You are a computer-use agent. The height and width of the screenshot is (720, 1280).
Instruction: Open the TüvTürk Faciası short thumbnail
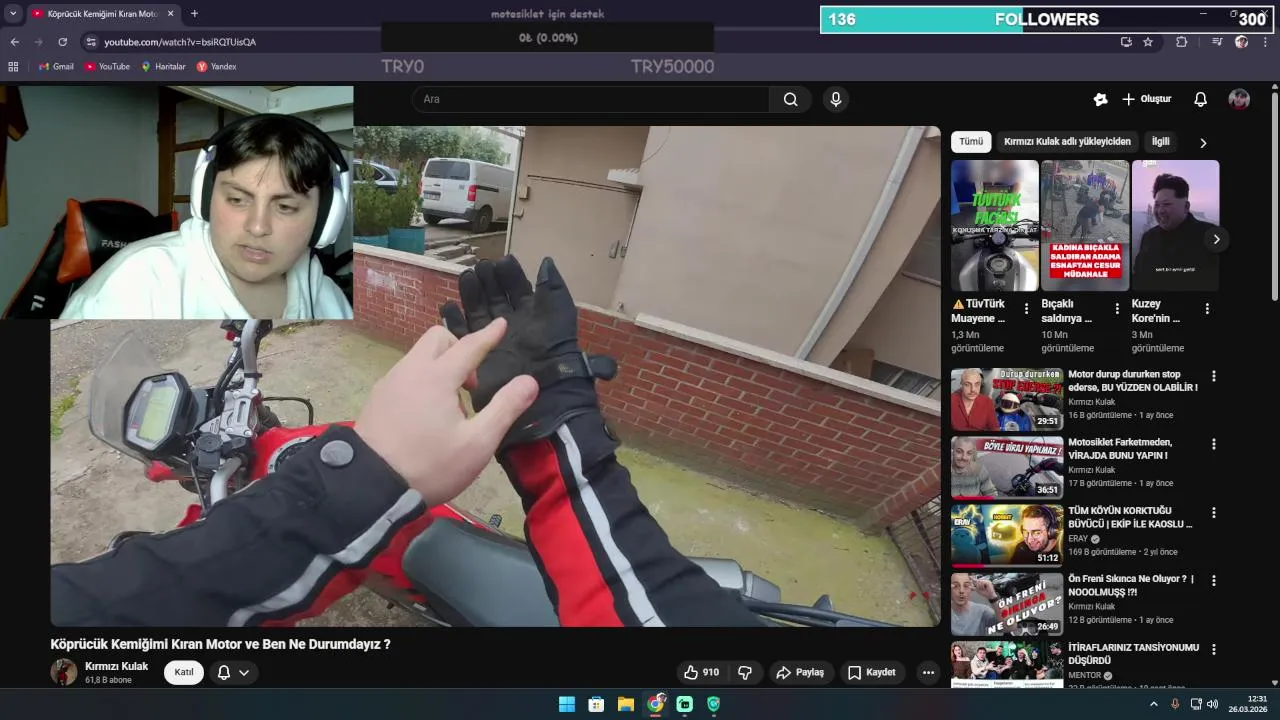[x=995, y=226]
